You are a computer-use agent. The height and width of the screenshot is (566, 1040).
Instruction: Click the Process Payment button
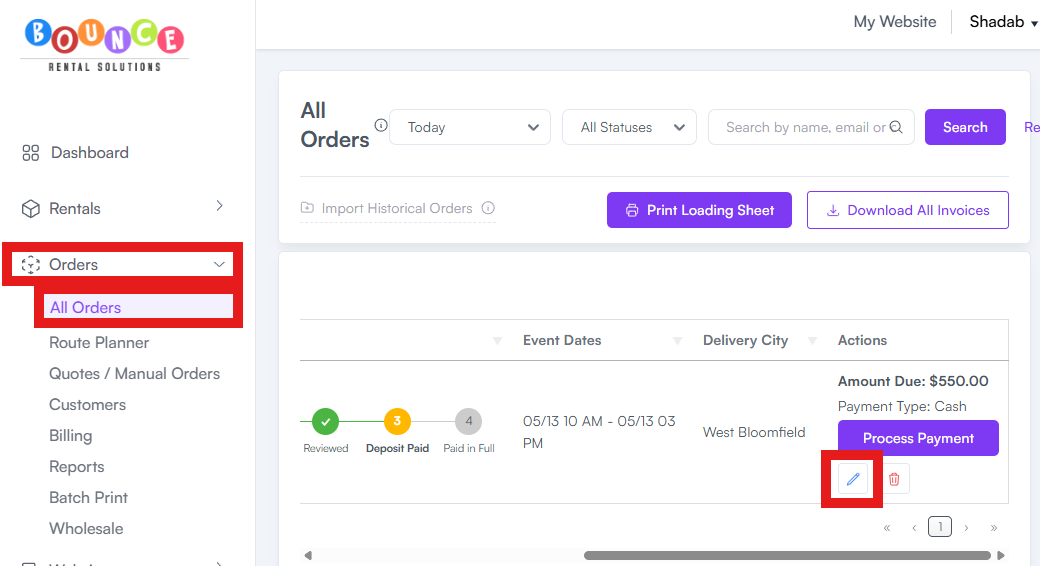[918, 438]
